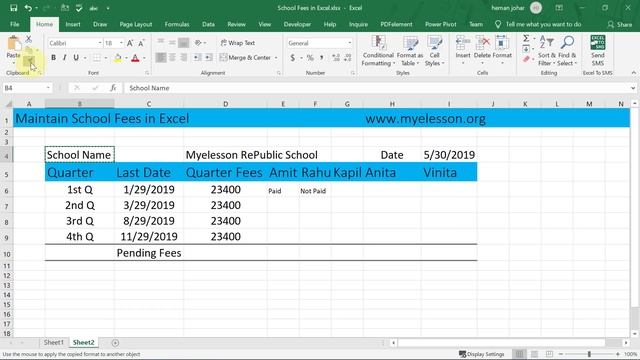Click the AutoSum sigma icon
This screenshot has width=640, height=360.
tap(526, 38)
